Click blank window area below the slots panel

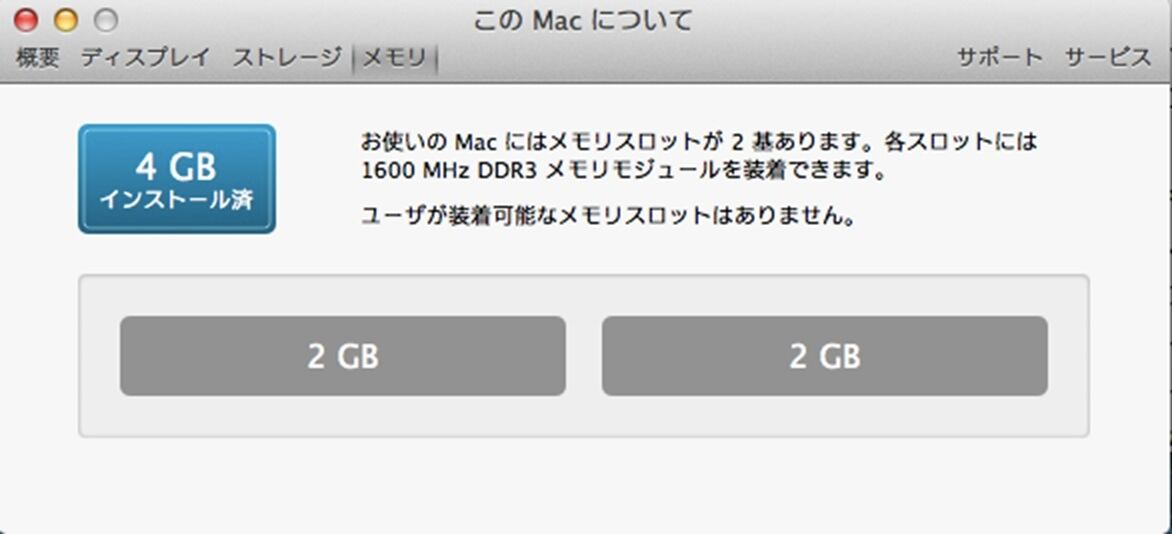pyautogui.click(x=584, y=485)
